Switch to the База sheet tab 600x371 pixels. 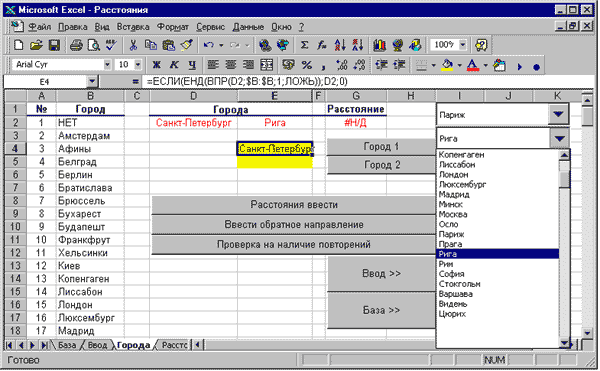(x=67, y=345)
